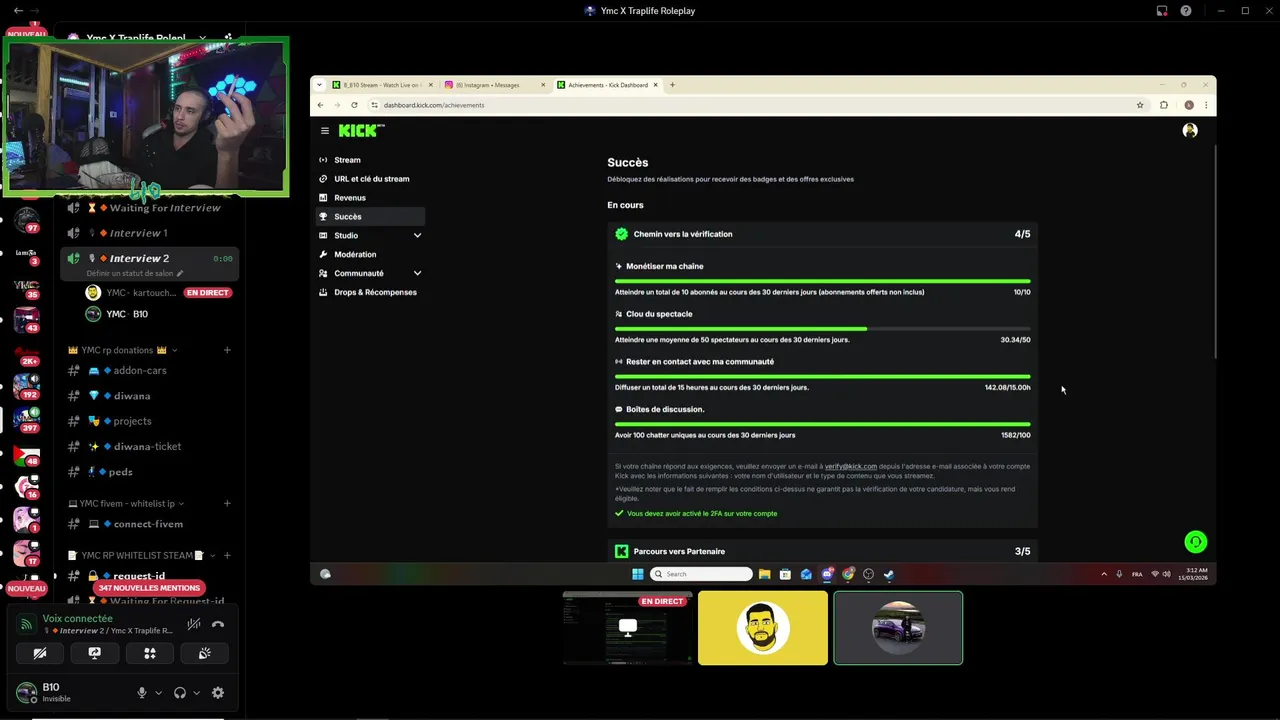The width and height of the screenshot is (1280, 720).
Task: Click the Kick page vertical scrollbar
Action: click(x=1214, y=250)
